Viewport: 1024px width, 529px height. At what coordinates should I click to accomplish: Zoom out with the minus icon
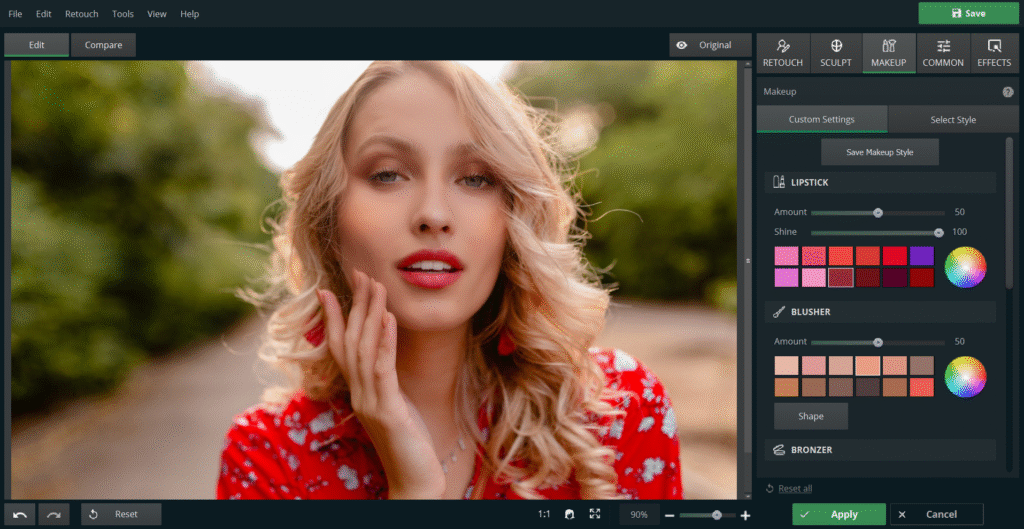[669, 515]
